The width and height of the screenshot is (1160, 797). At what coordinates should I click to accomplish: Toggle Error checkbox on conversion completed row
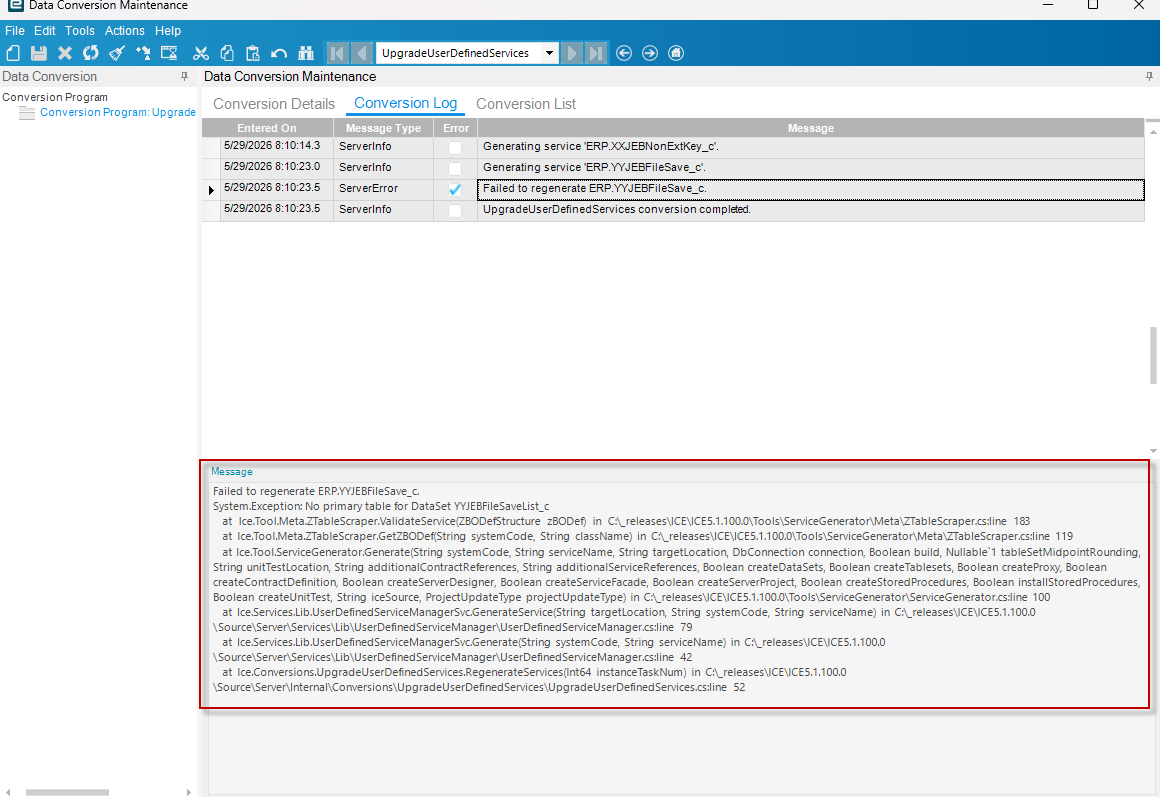point(455,210)
